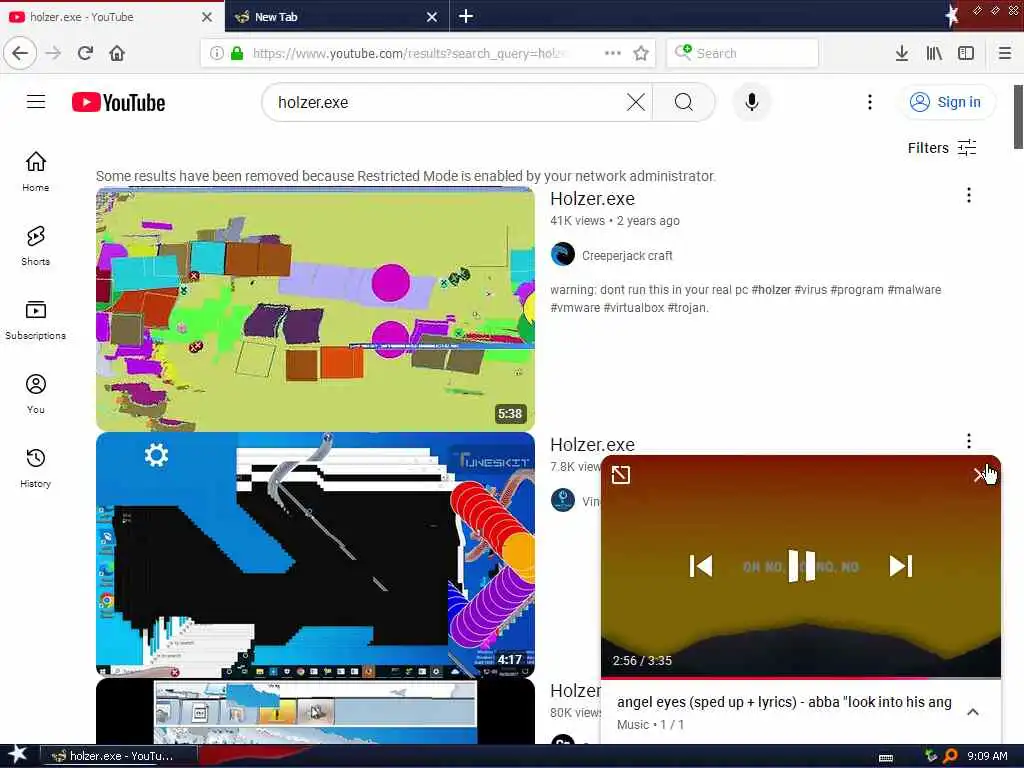Click the #holzer hashtag in description
This screenshot has width=1024, height=768.
[771, 289]
